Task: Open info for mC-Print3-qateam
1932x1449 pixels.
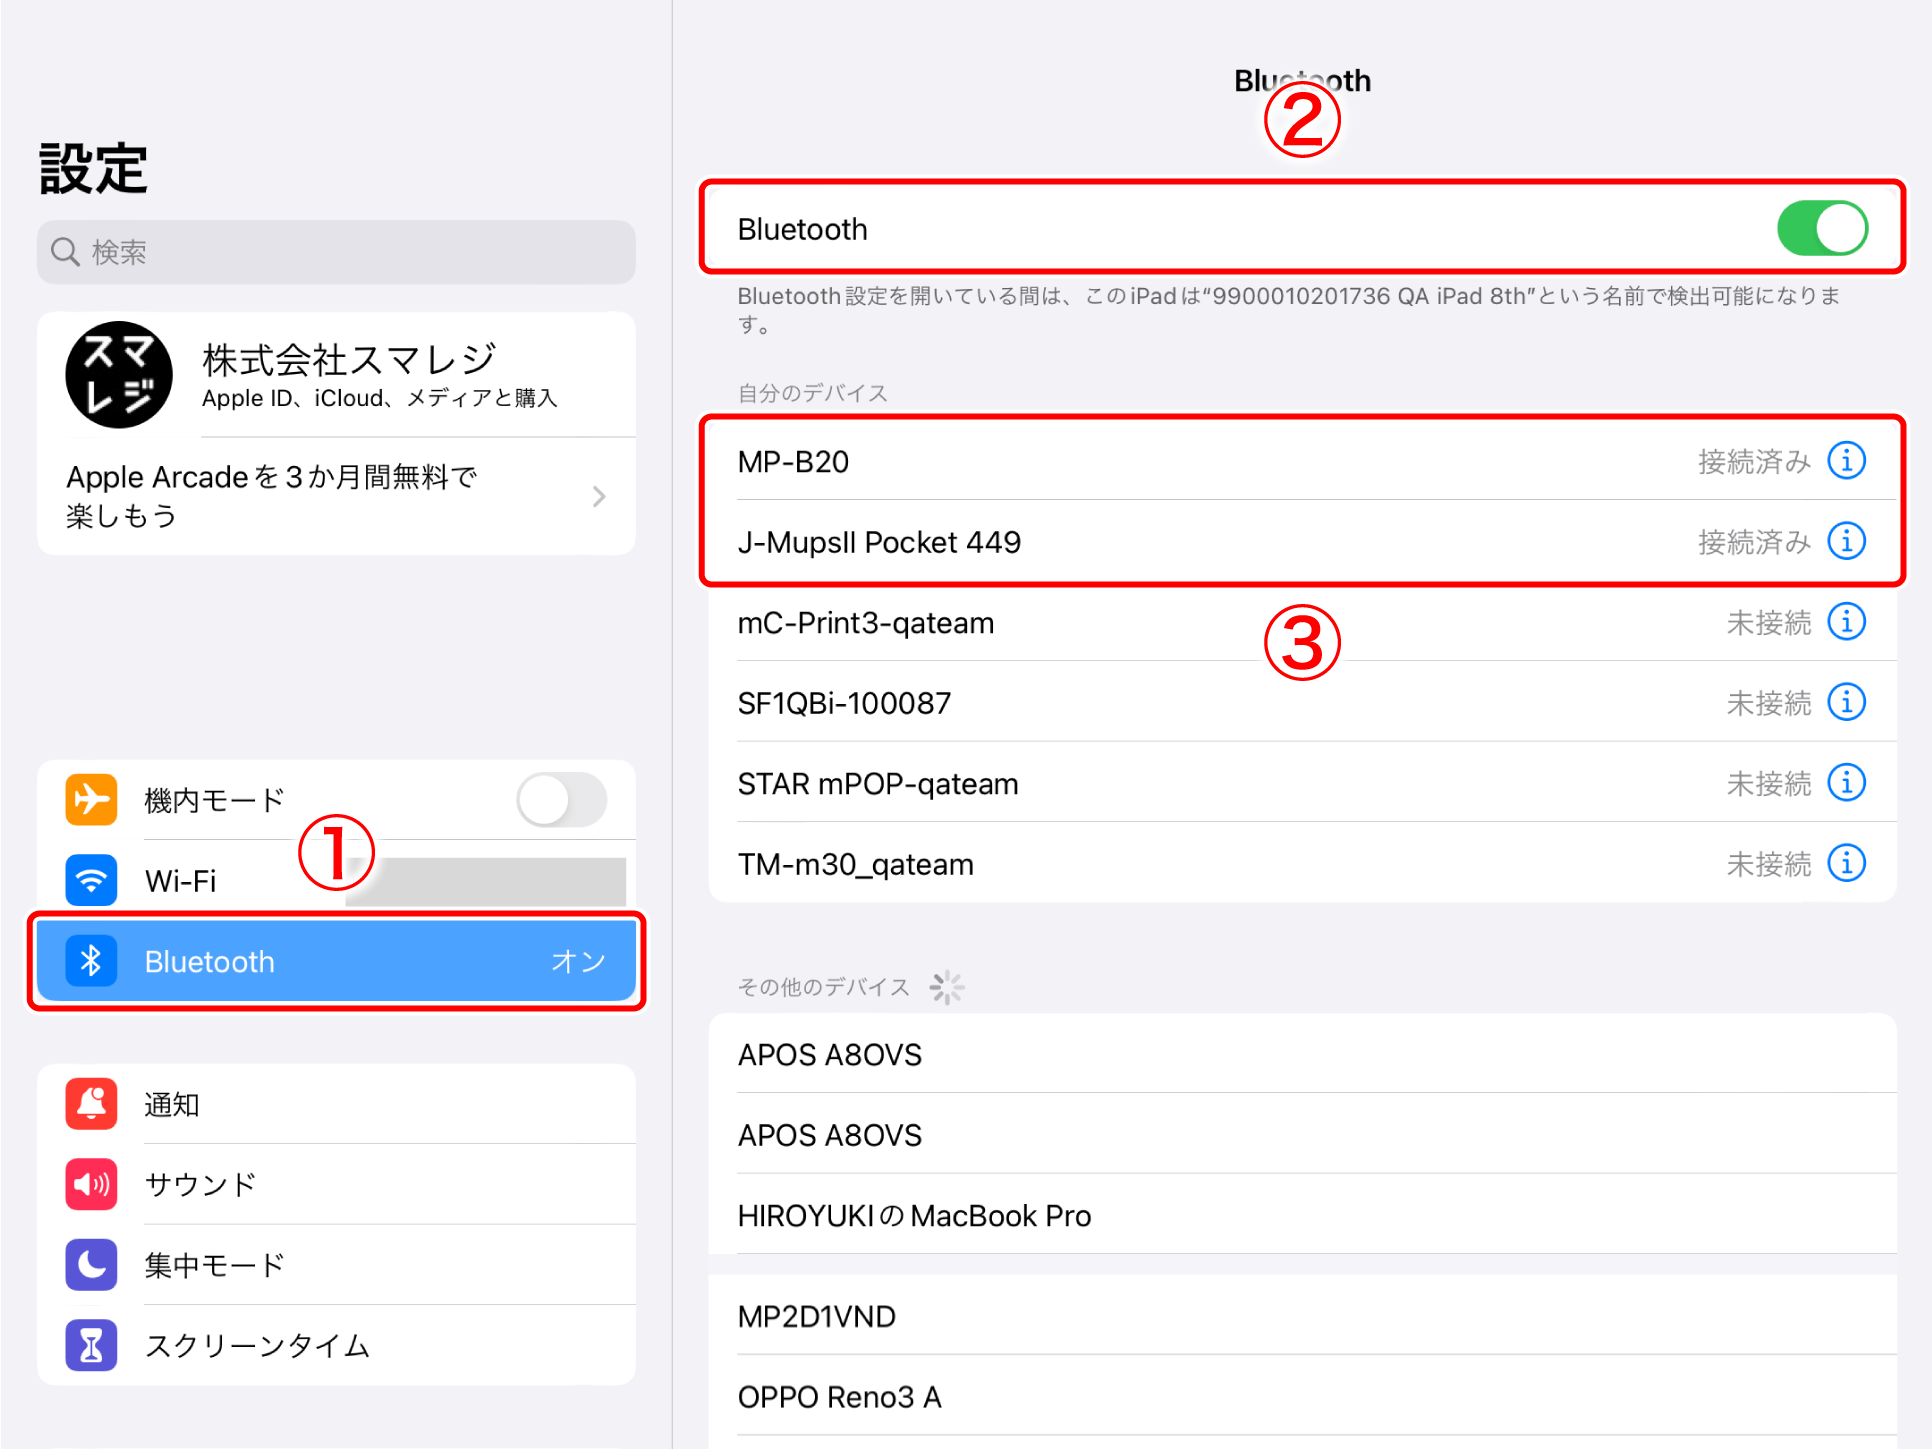Action: 1846,622
